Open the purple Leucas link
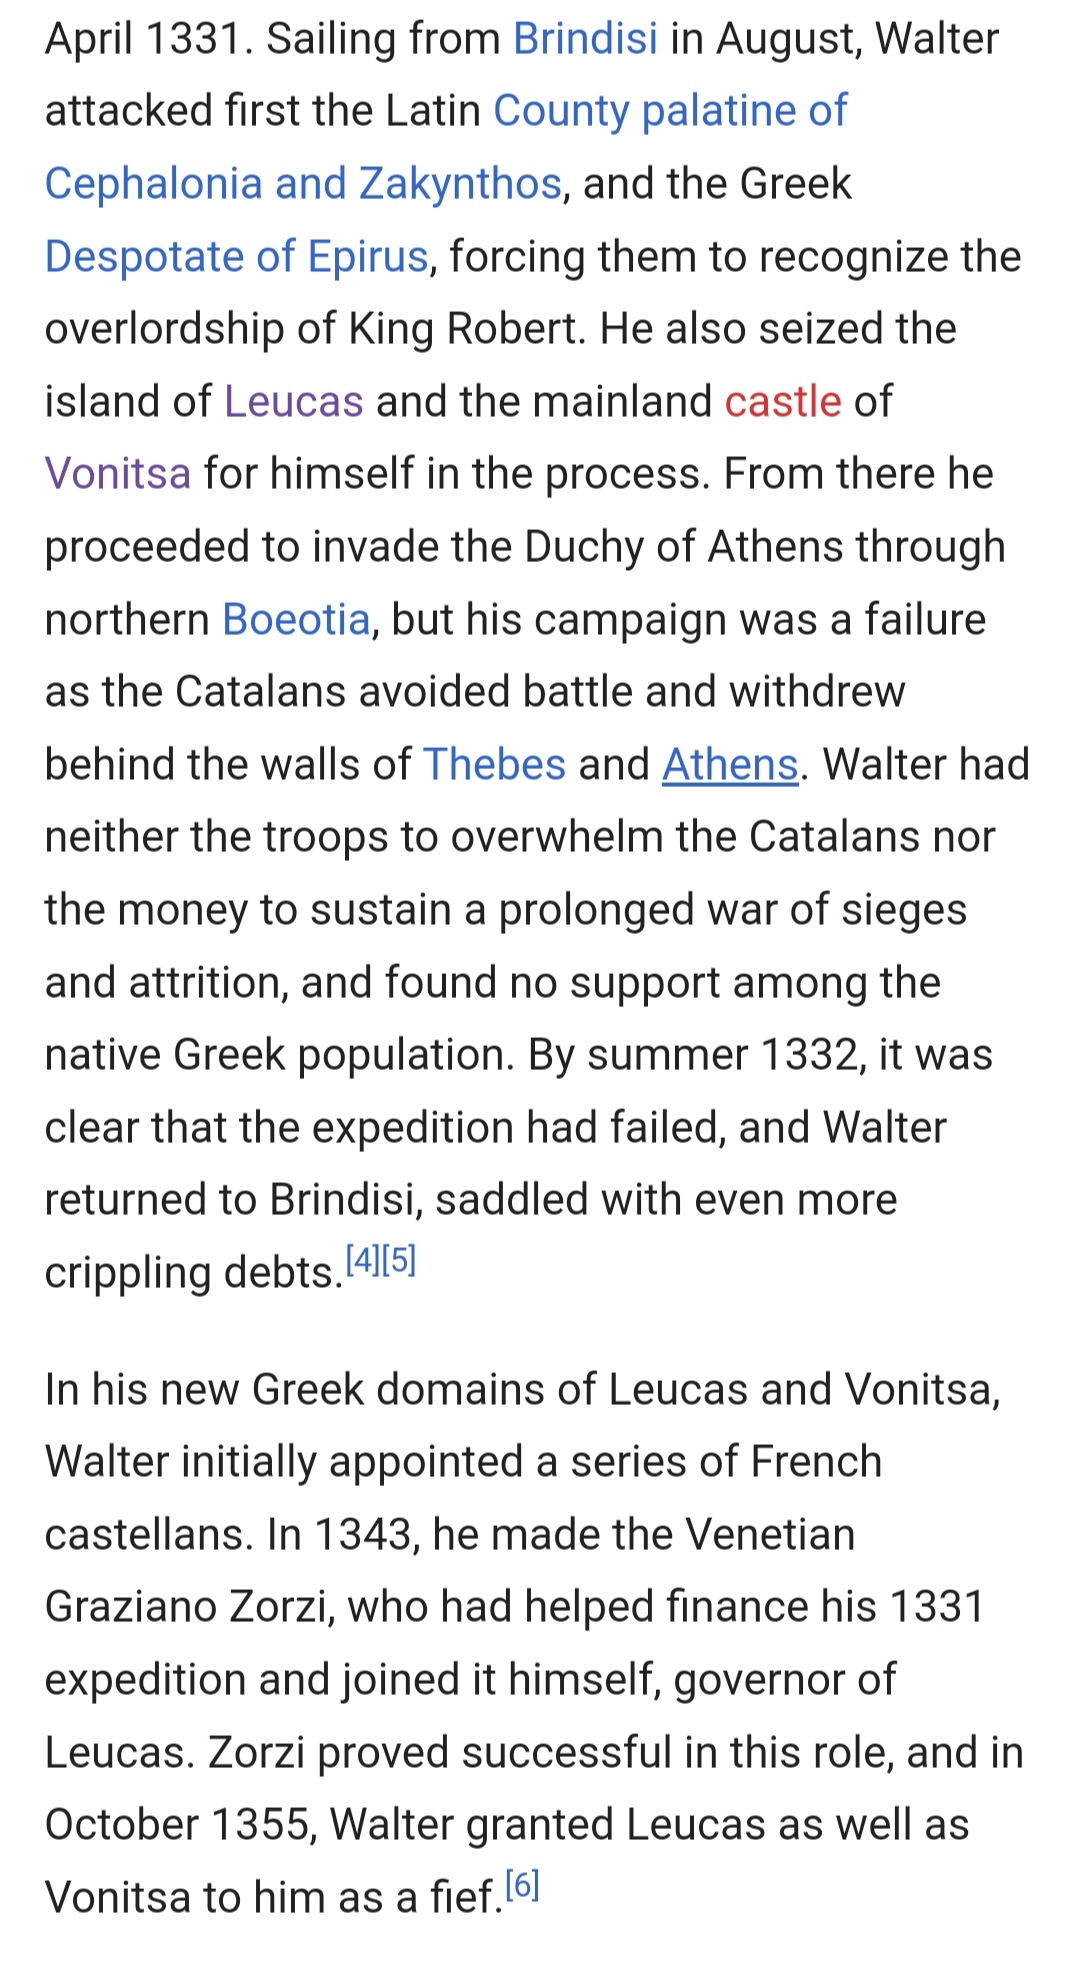The height and width of the screenshot is (1973, 1080). (x=294, y=402)
